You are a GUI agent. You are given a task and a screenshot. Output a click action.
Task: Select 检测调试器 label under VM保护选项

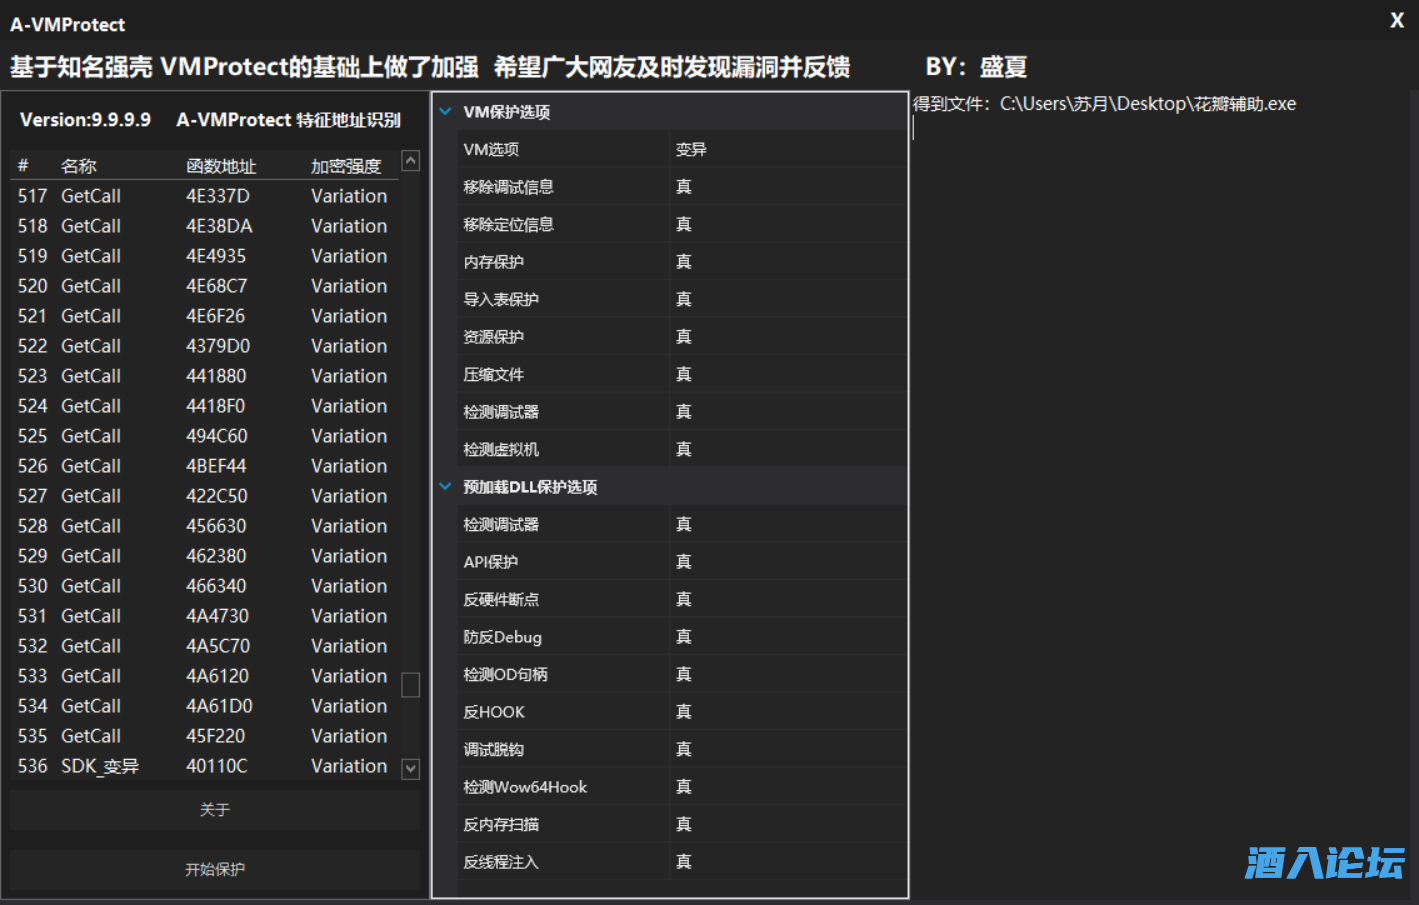pos(501,412)
